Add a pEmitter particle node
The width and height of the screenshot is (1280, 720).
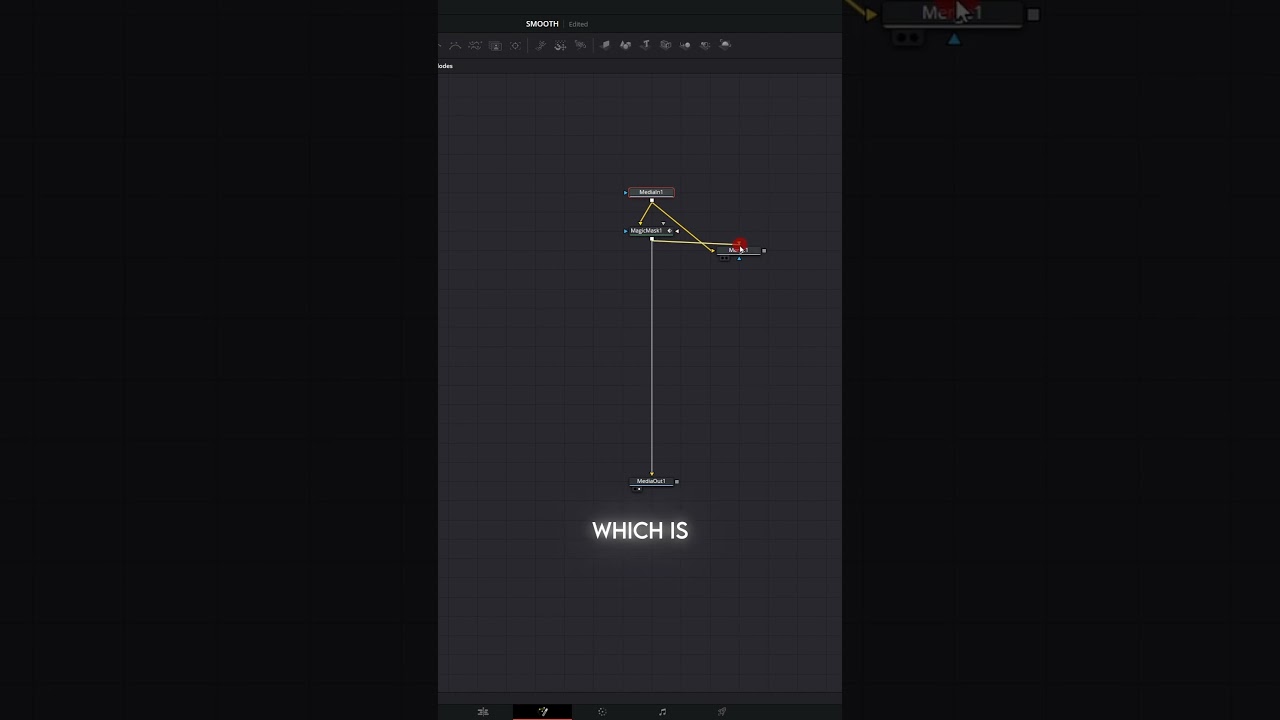541,45
